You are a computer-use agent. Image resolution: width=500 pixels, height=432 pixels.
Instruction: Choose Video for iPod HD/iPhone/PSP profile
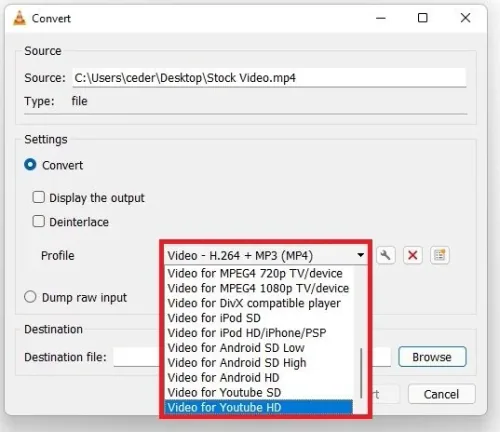coord(259,333)
